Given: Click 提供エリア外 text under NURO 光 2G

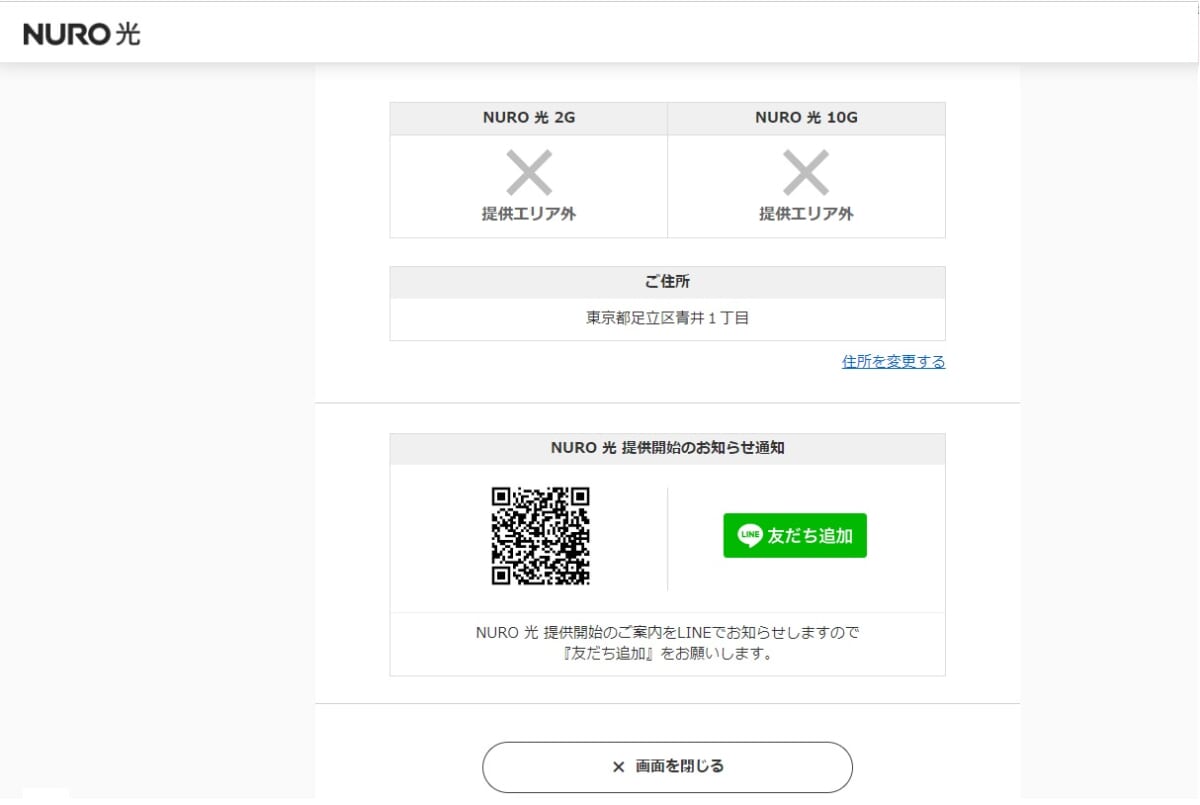Looking at the screenshot, I should [529, 214].
